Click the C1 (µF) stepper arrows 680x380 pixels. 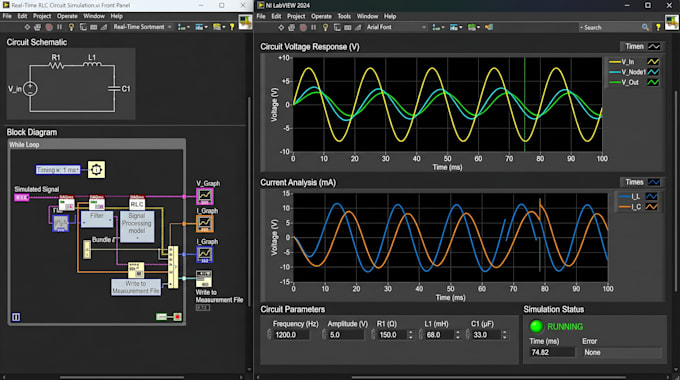(504, 335)
